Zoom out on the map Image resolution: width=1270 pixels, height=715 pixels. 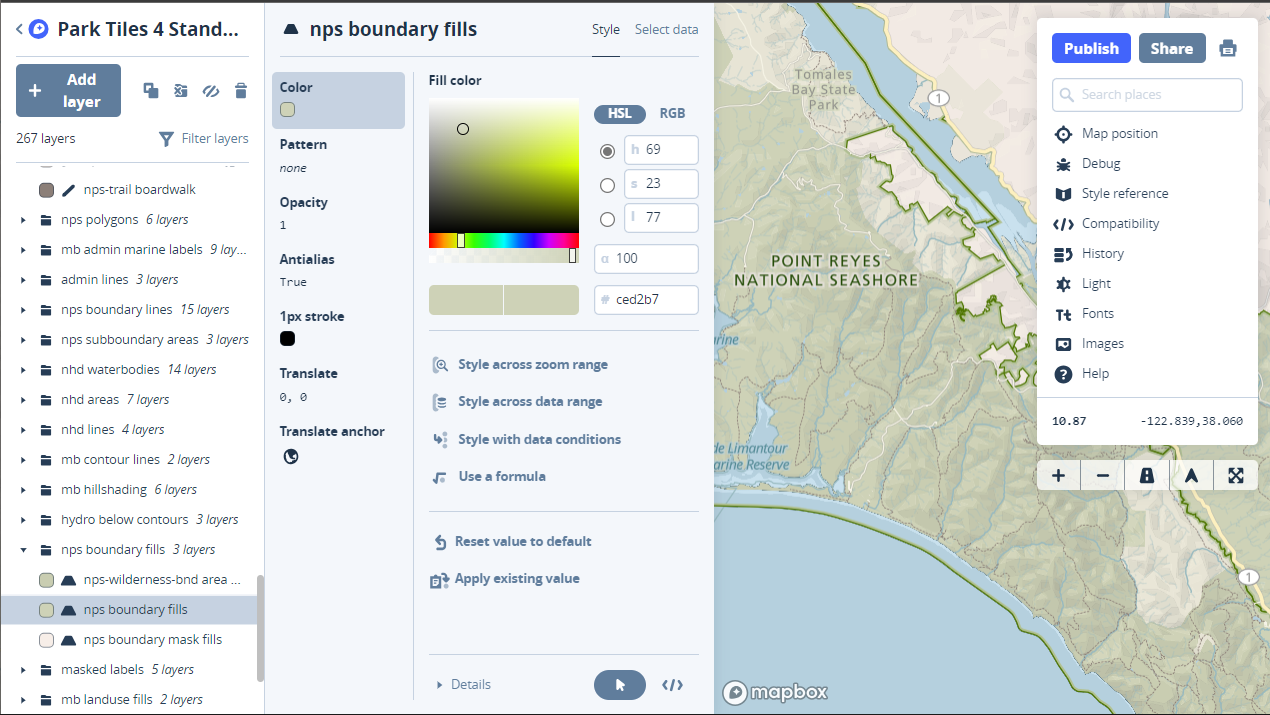1103,476
